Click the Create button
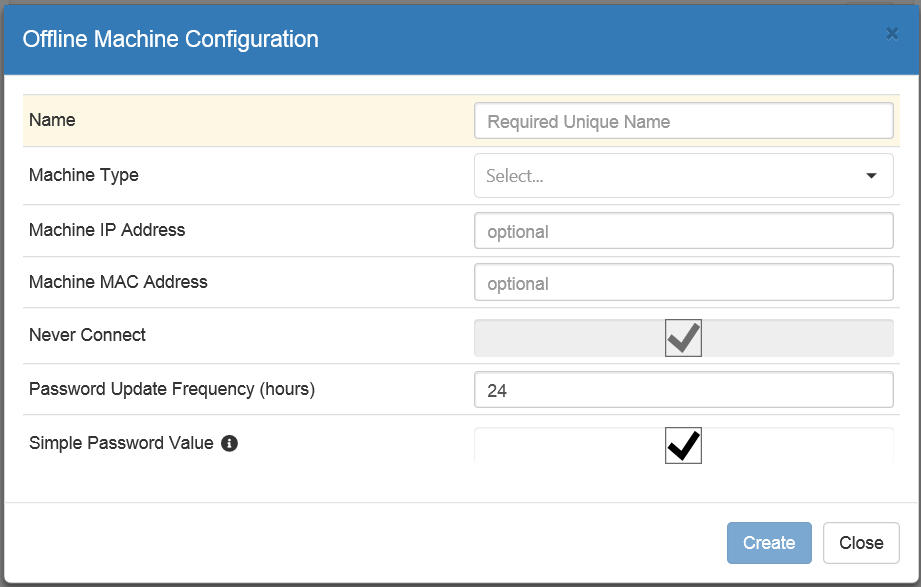The height and width of the screenshot is (587, 921). tap(769, 543)
